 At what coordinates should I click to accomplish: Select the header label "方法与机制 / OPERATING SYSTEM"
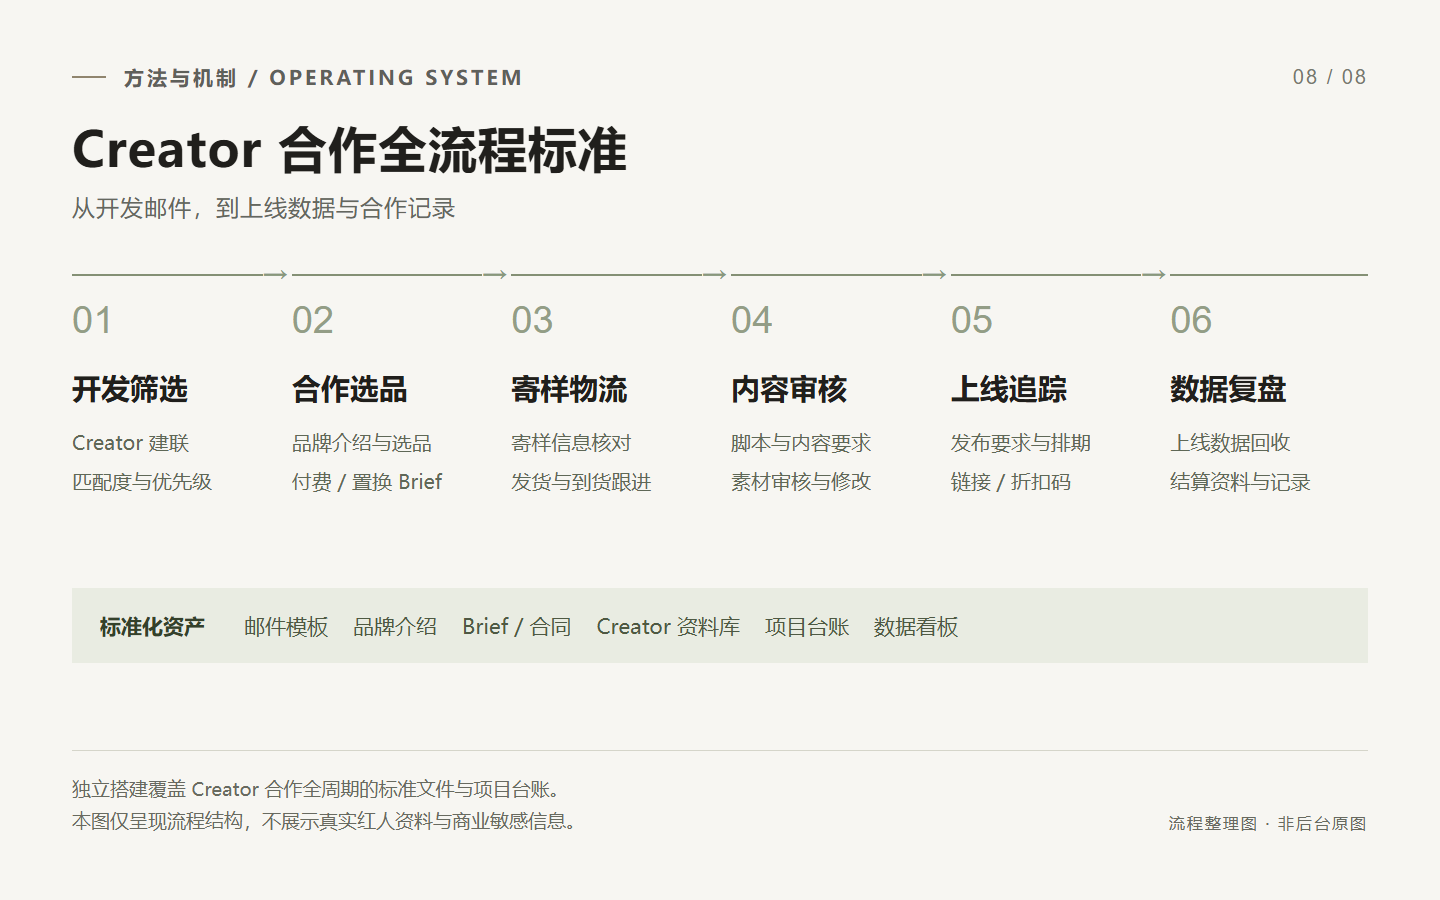pyautogui.click(x=323, y=78)
